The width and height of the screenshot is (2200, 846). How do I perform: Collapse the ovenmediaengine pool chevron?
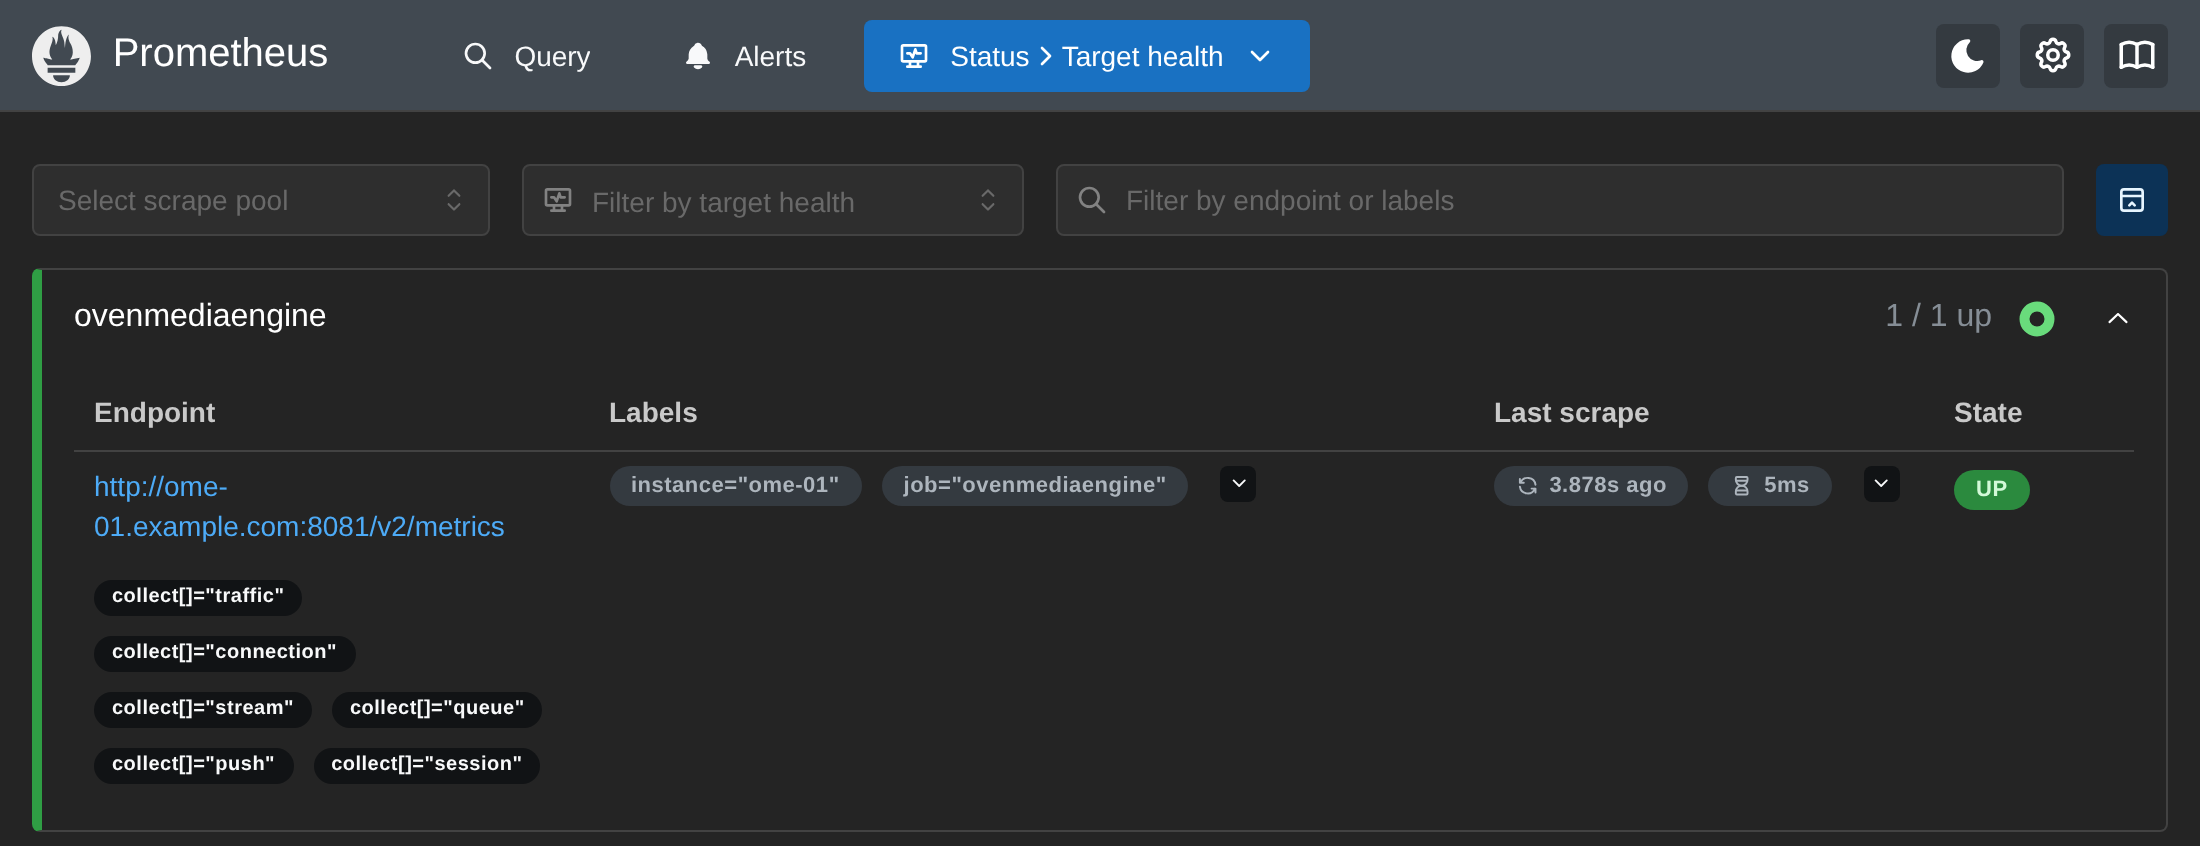(2117, 319)
